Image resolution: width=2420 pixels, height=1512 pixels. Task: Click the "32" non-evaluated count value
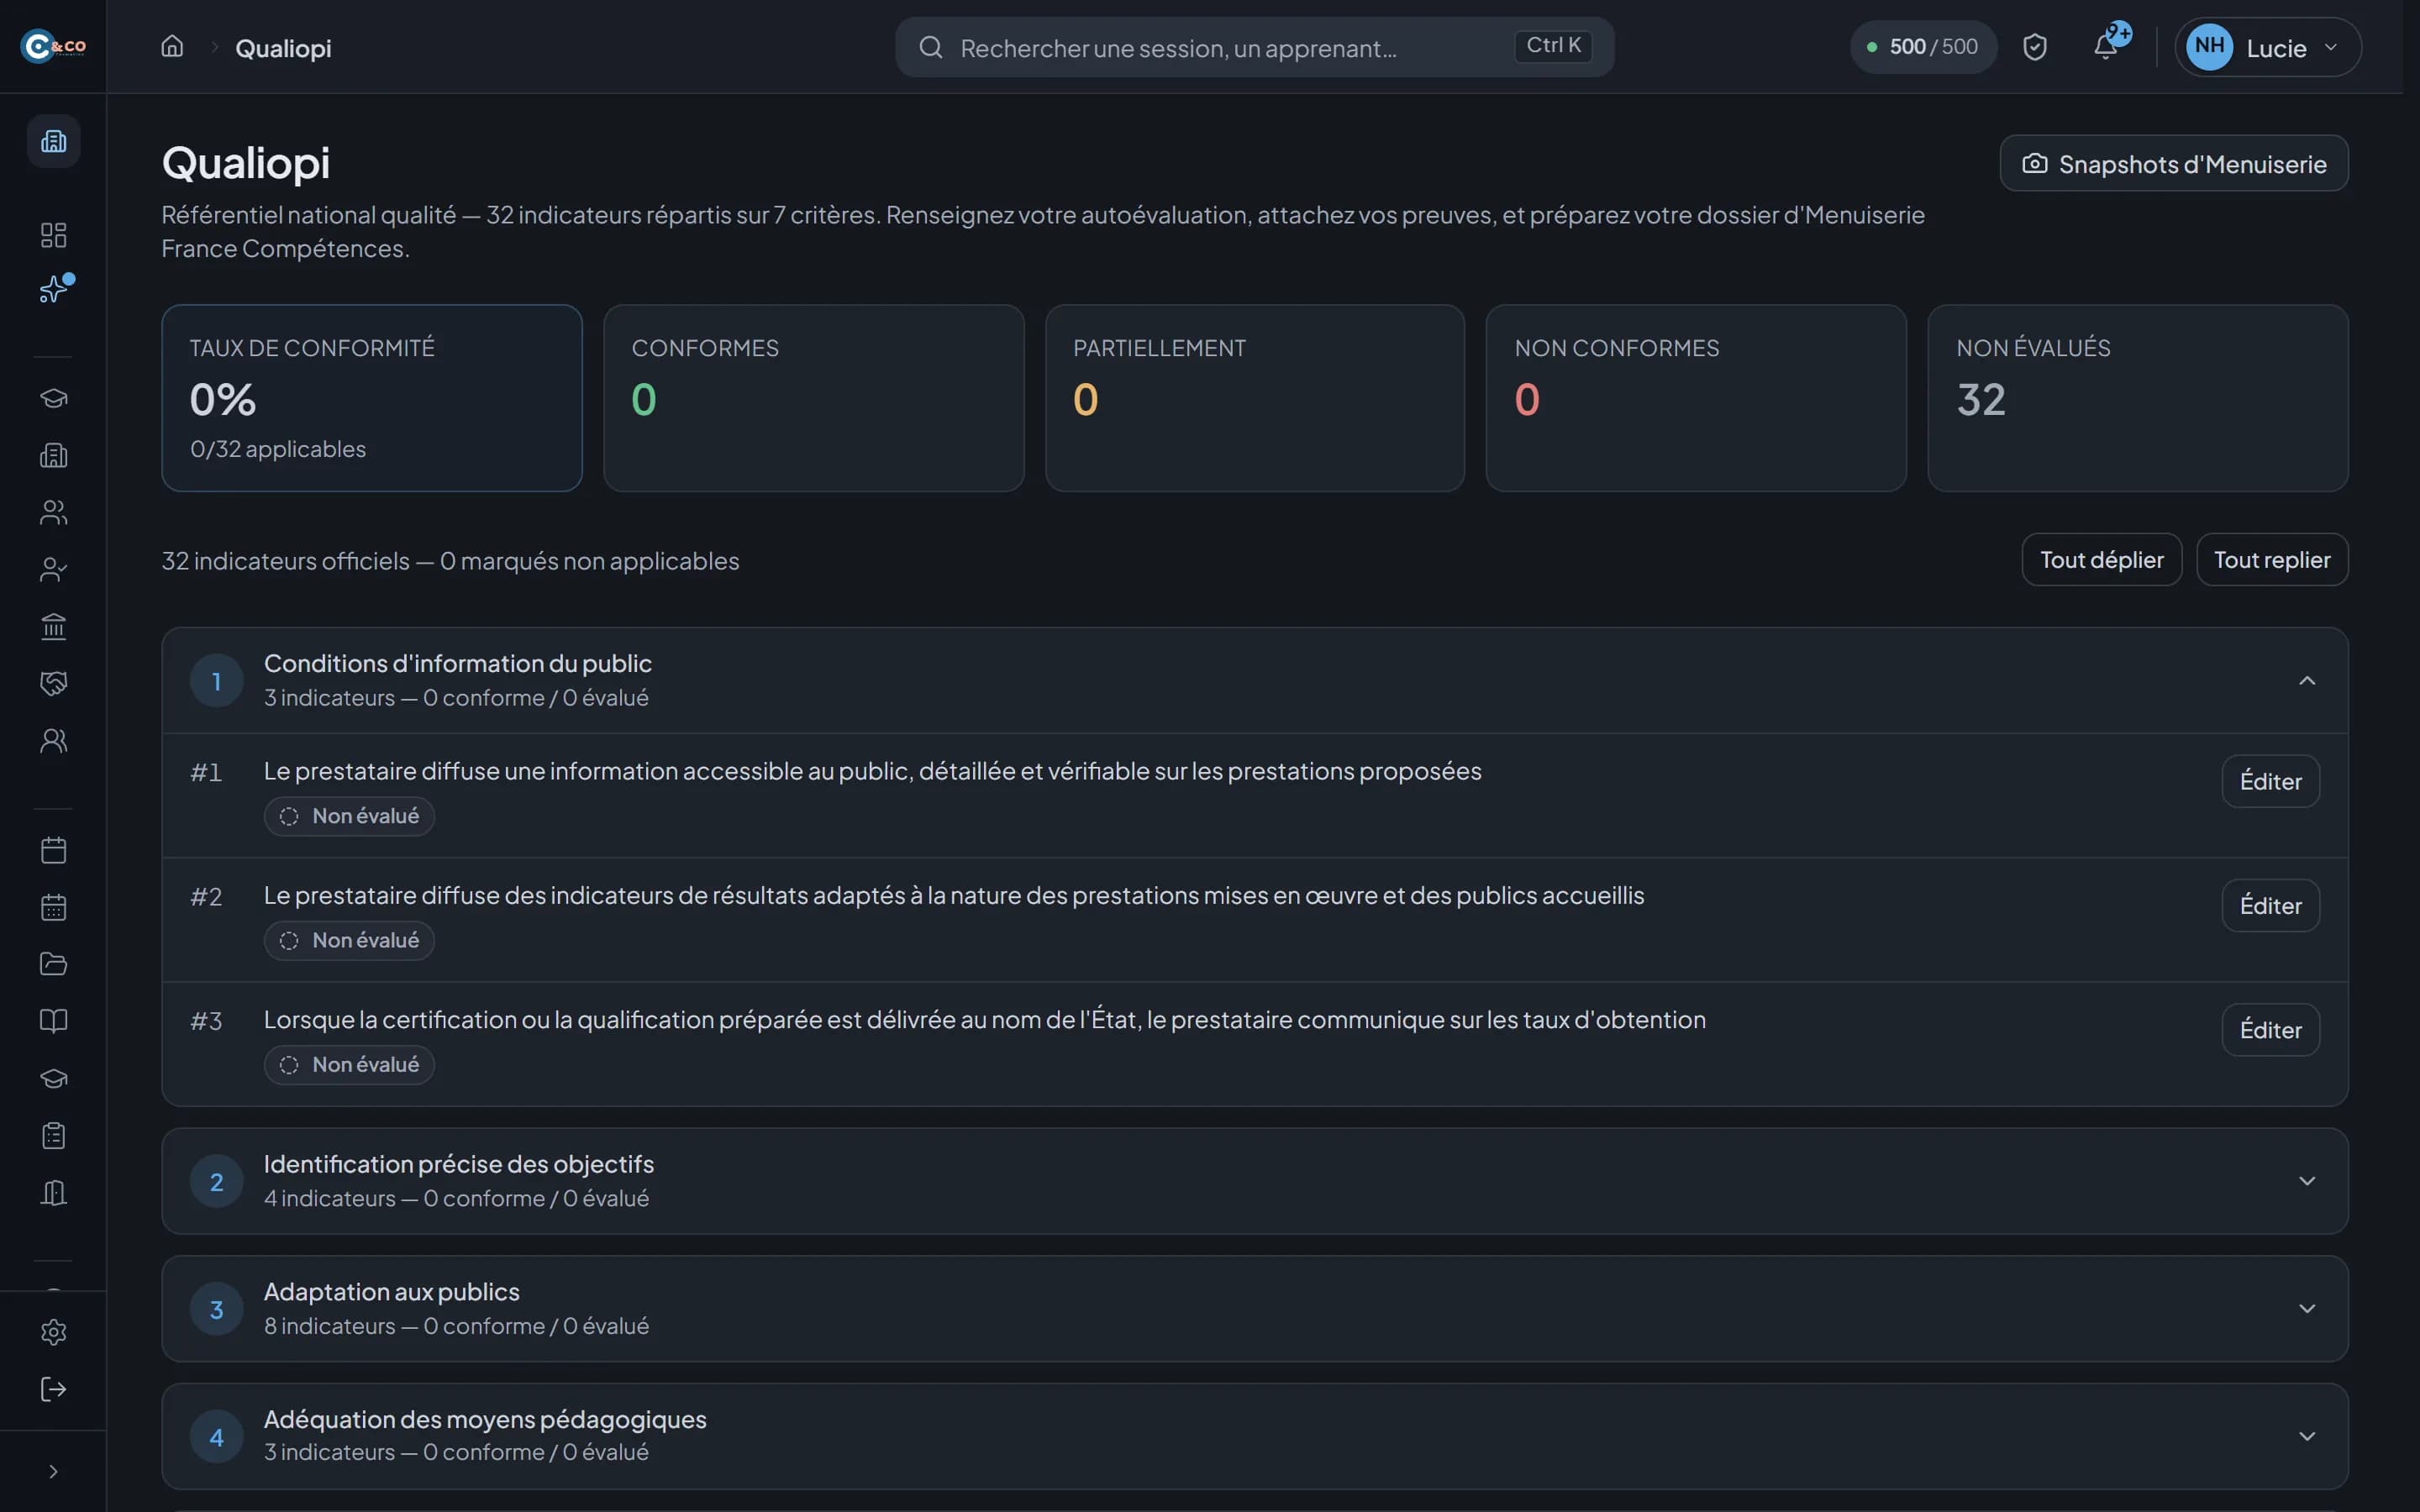click(x=1981, y=400)
